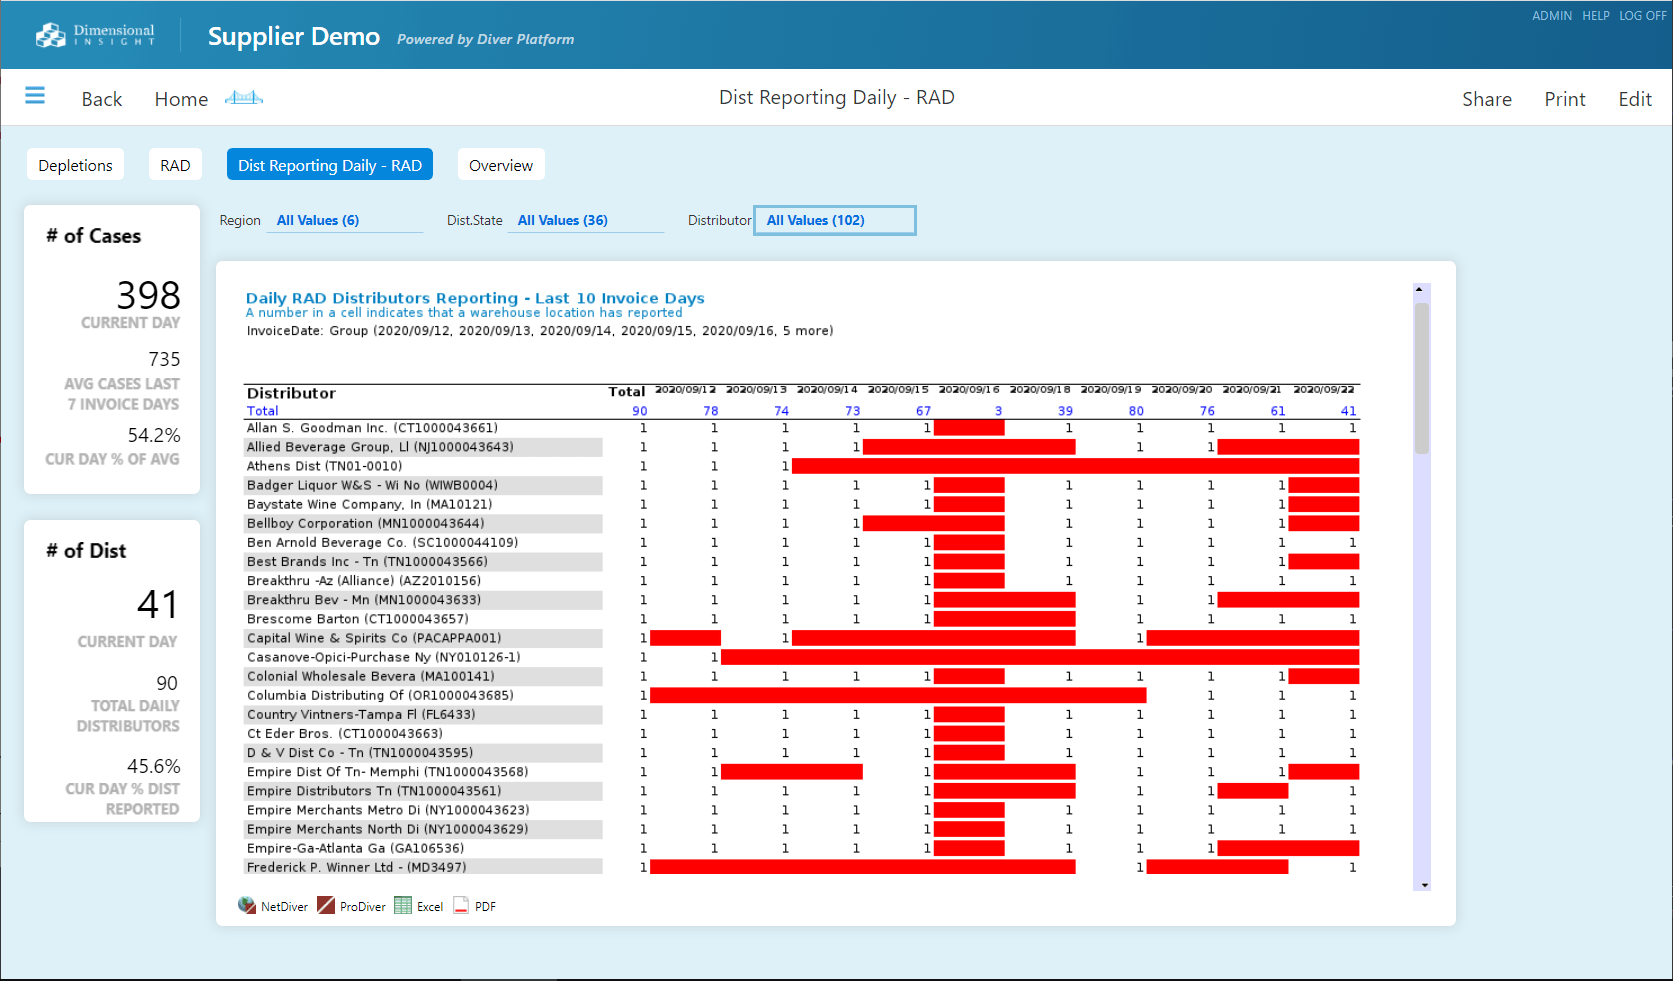The height and width of the screenshot is (981, 1673).
Task: Open the HELP link
Action: (x=1596, y=16)
